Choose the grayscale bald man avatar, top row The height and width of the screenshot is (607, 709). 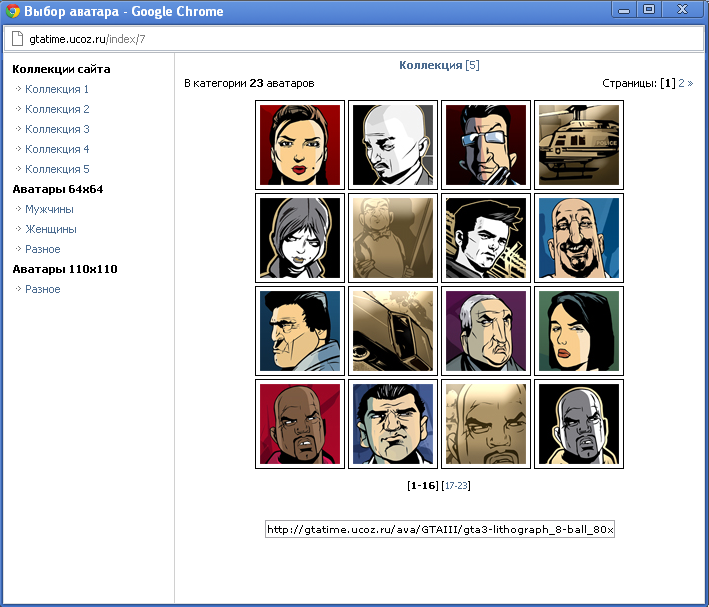[393, 145]
